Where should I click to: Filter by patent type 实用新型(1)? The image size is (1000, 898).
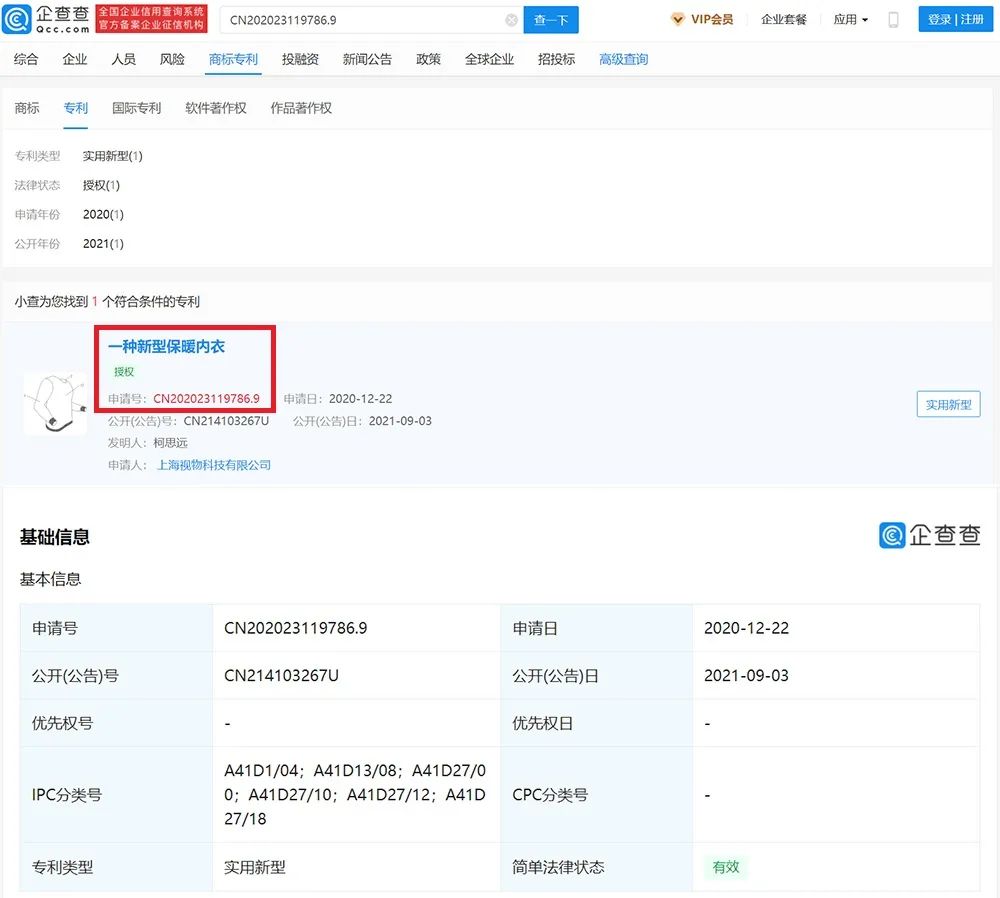point(112,156)
